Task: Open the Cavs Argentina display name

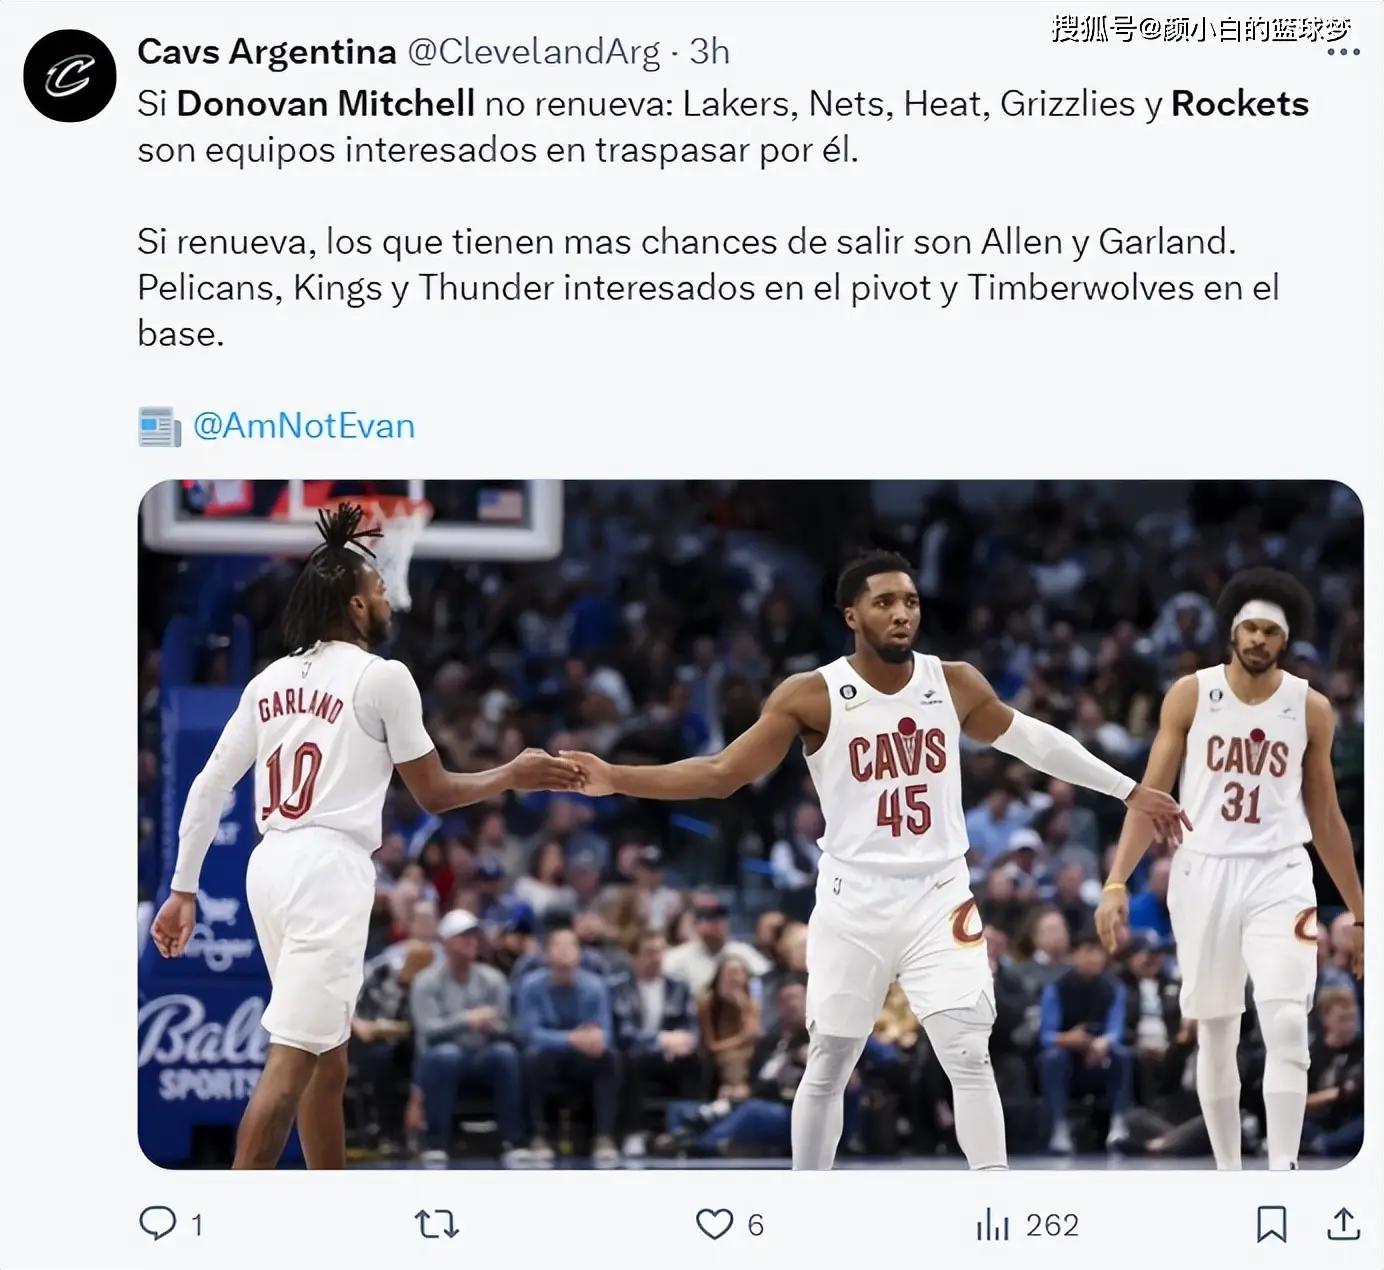Action: click(x=266, y=52)
